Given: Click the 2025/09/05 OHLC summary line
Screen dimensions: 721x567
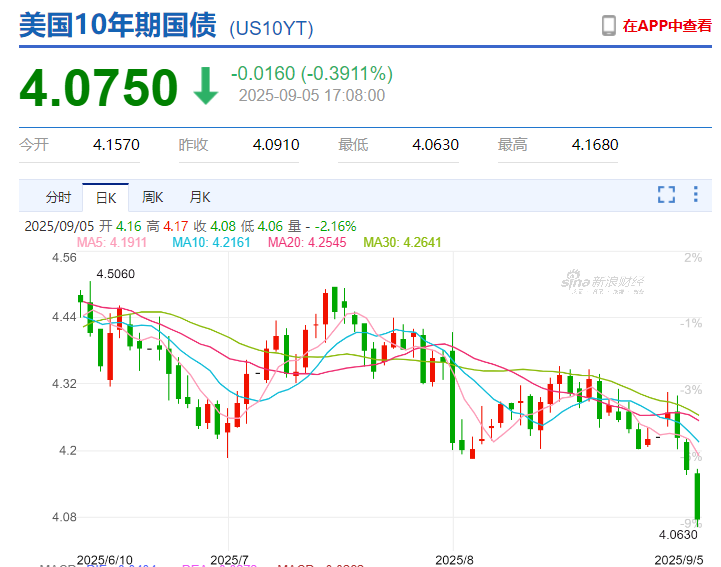Looking at the screenshot, I should [190, 226].
